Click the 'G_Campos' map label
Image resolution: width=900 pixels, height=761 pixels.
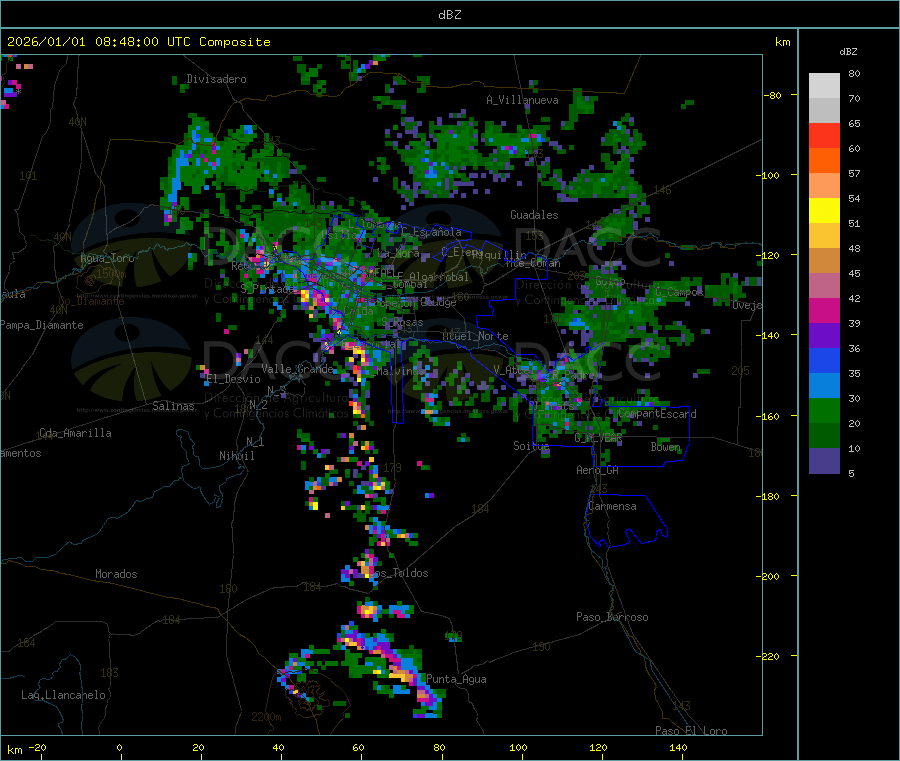(680, 292)
